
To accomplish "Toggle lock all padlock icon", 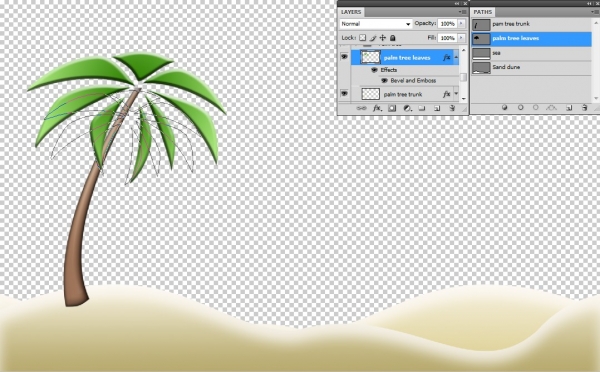I will pos(393,38).
